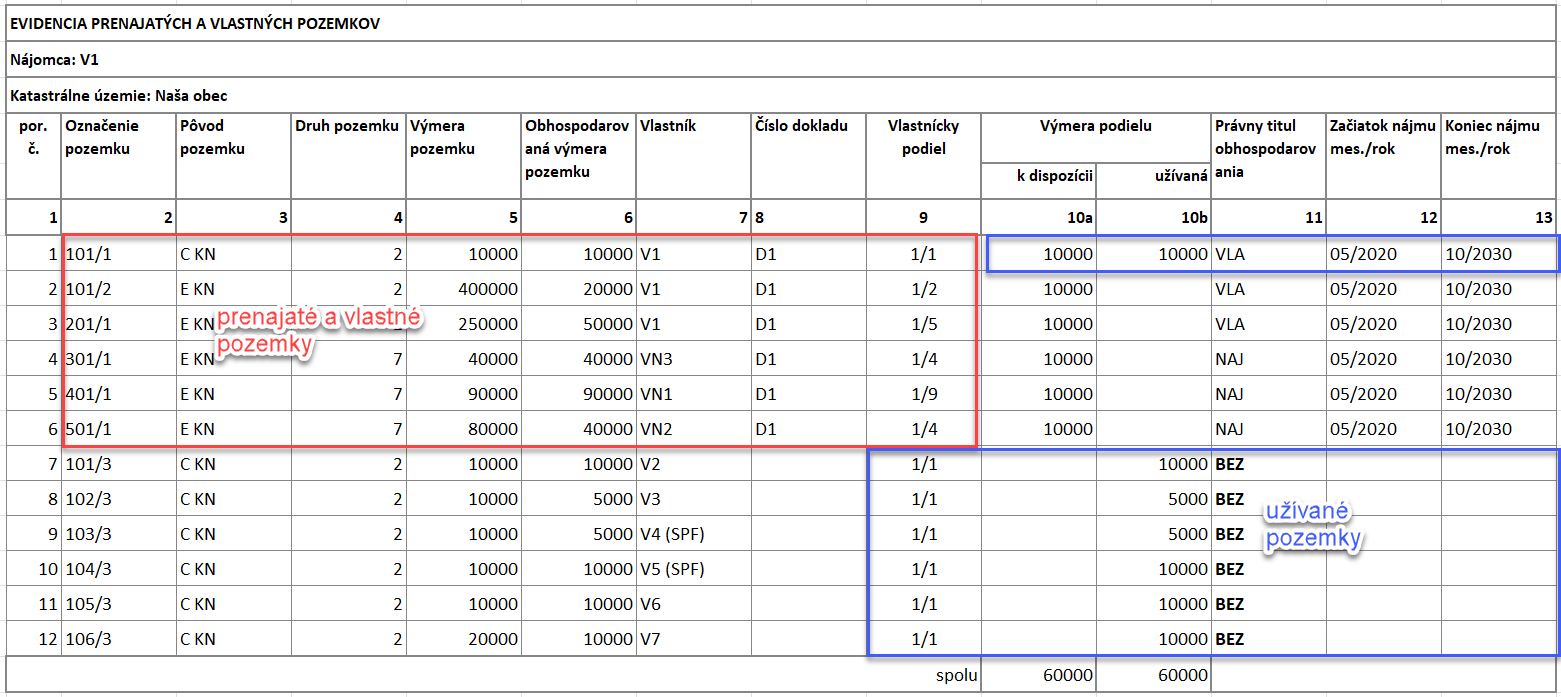Select the ownership share cell 1/9
The width and height of the screenshot is (1561, 697).
click(x=922, y=394)
